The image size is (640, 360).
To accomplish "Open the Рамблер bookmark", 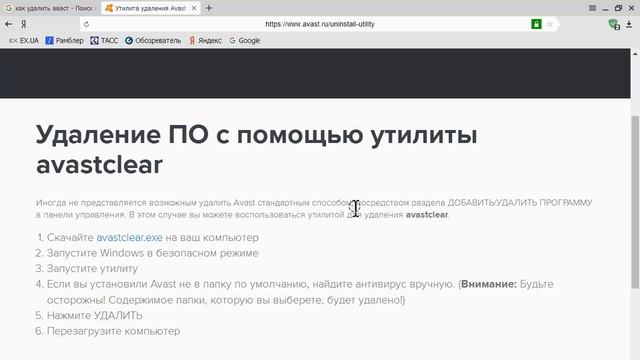I will [x=64, y=40].
